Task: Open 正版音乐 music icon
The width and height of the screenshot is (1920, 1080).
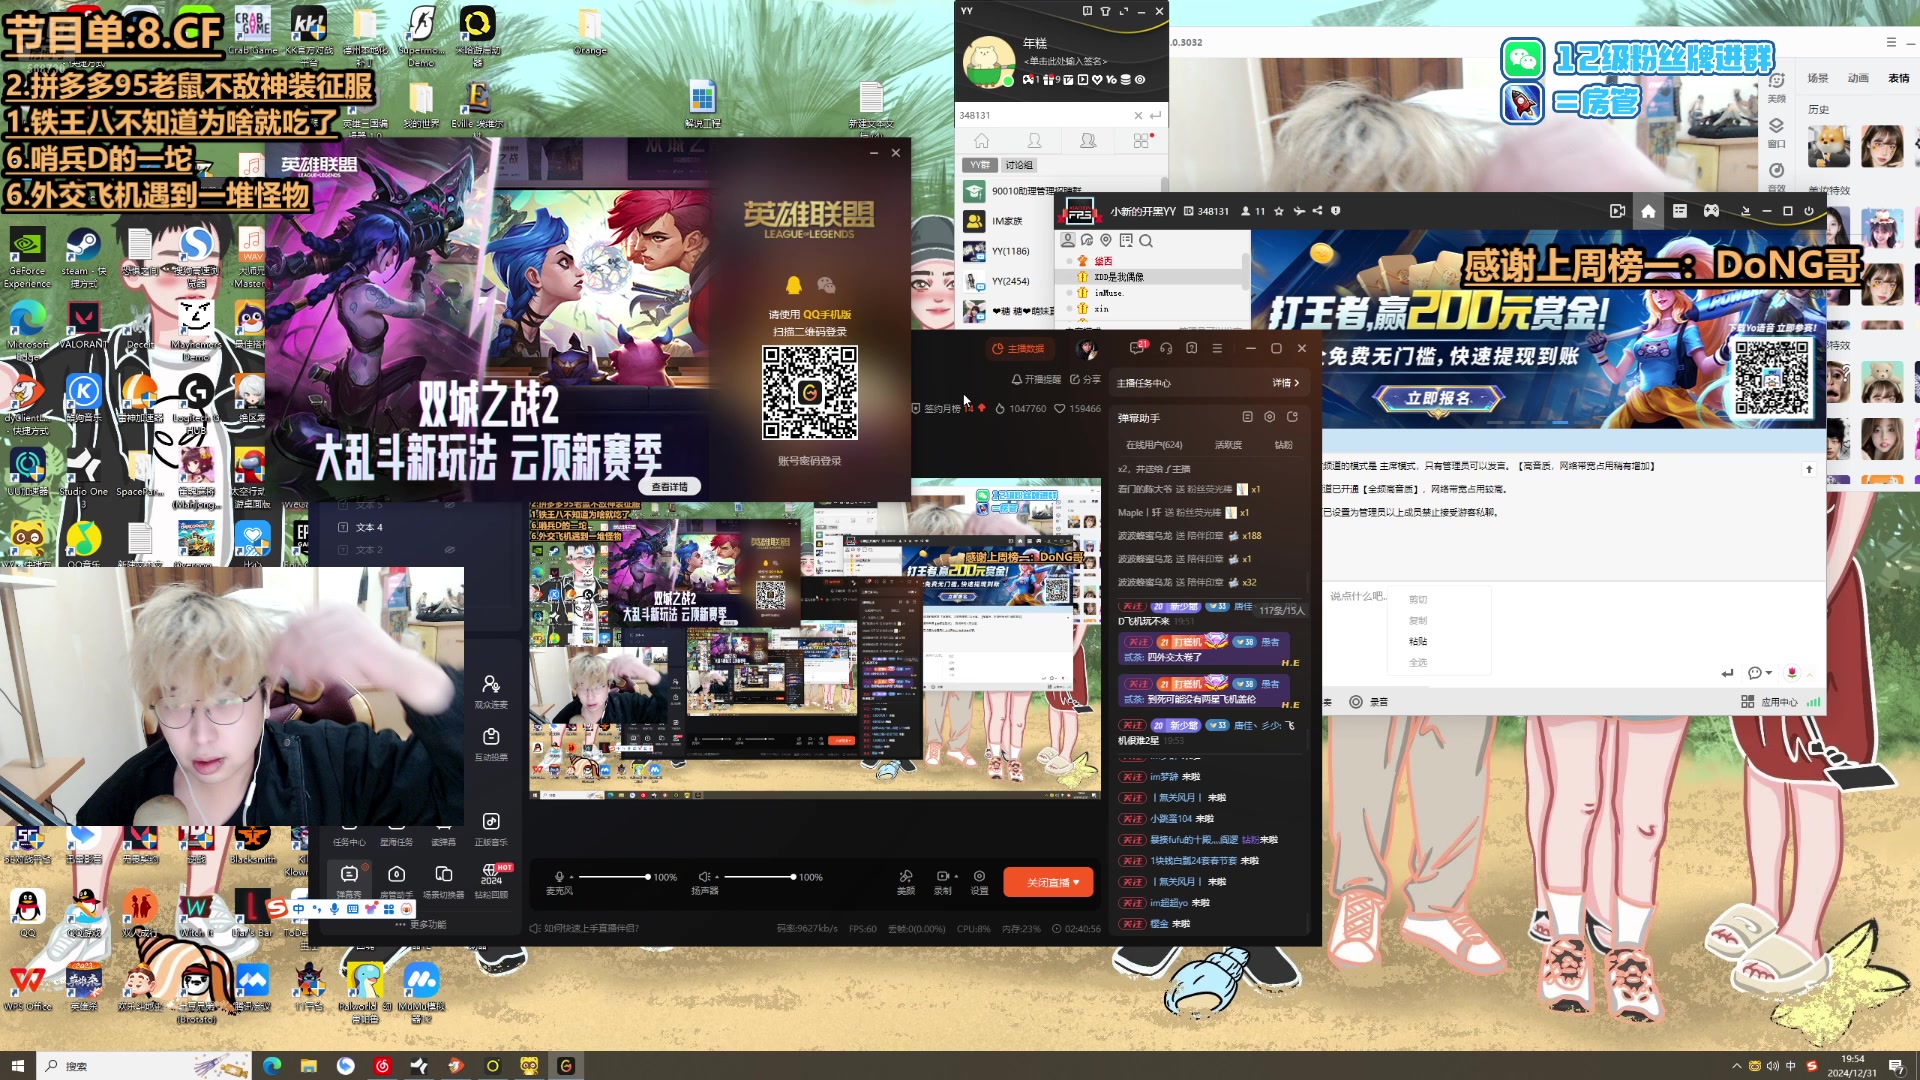Action: tap(491, 821)
